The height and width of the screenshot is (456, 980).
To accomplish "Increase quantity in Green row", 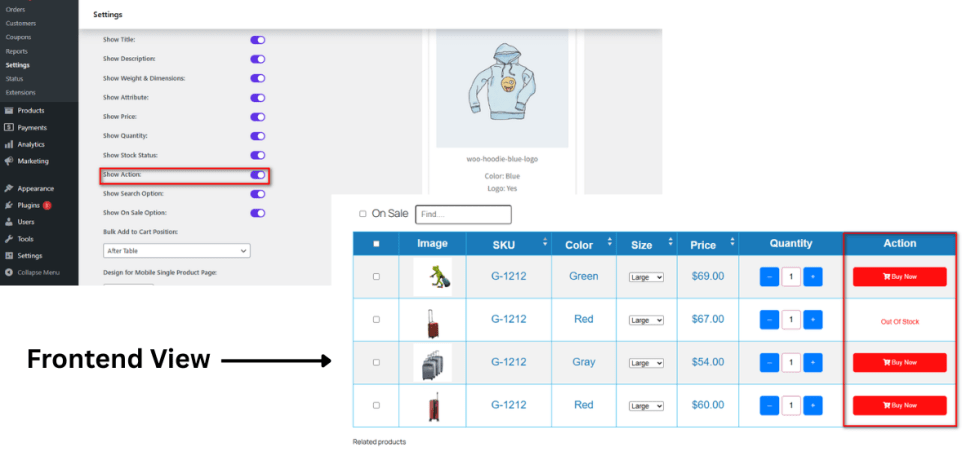I will tap(812, 277).
